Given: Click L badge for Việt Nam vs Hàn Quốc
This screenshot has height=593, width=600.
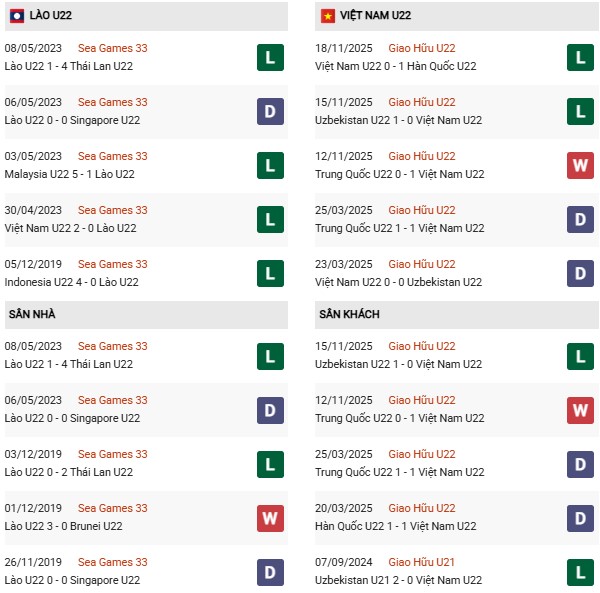Looking at the screenshot, I should click(x=580, y=57).
